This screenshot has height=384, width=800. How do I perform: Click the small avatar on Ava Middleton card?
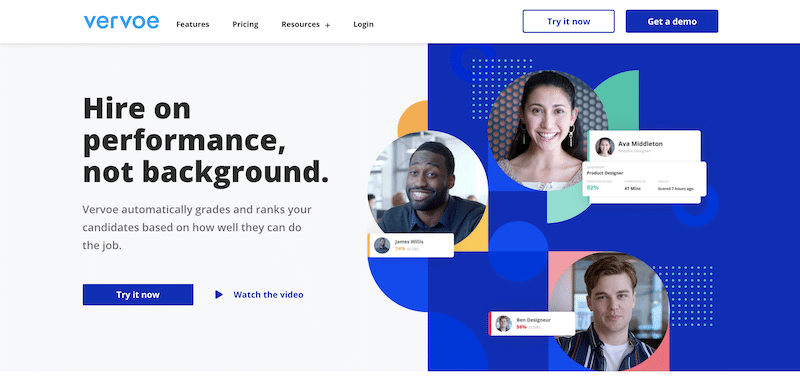pos(605,147)
